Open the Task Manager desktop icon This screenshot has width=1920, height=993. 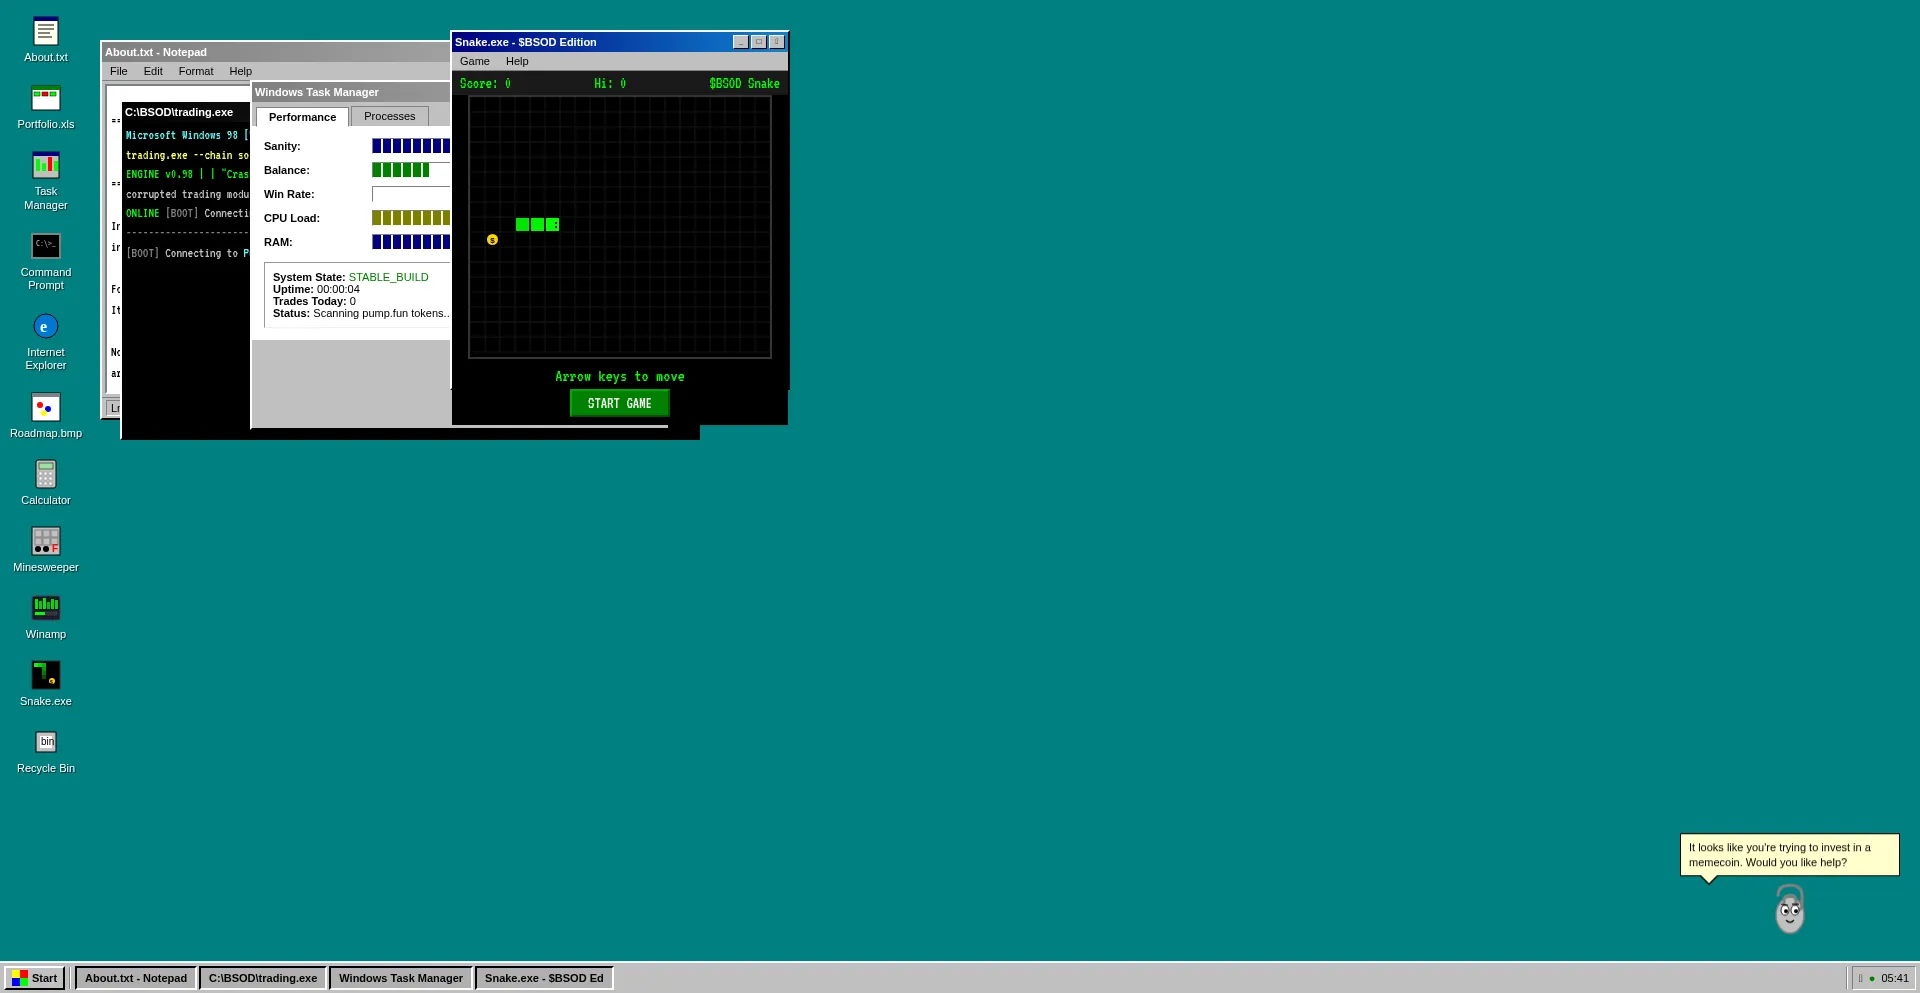tap(46, 181)
